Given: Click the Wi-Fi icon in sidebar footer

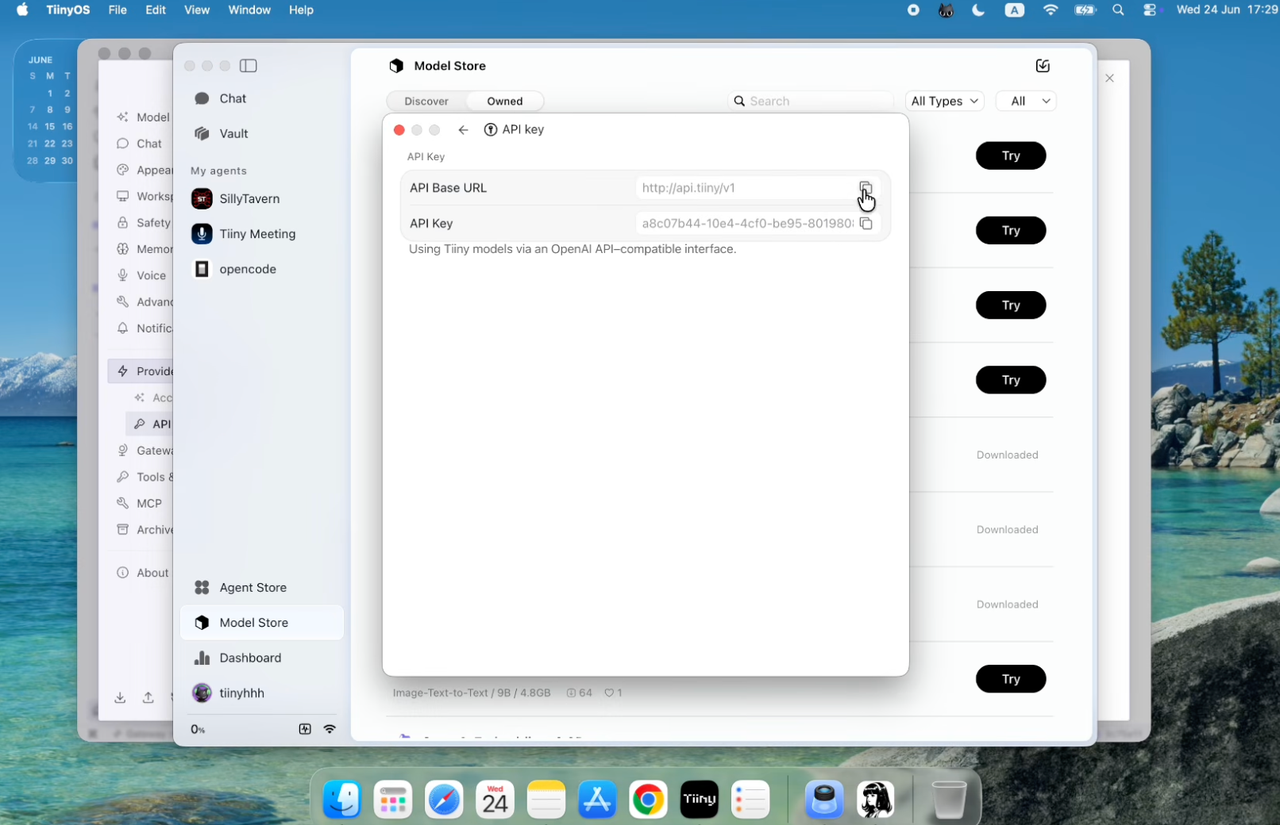Looking at the screenshot, I should click(330, 729).
